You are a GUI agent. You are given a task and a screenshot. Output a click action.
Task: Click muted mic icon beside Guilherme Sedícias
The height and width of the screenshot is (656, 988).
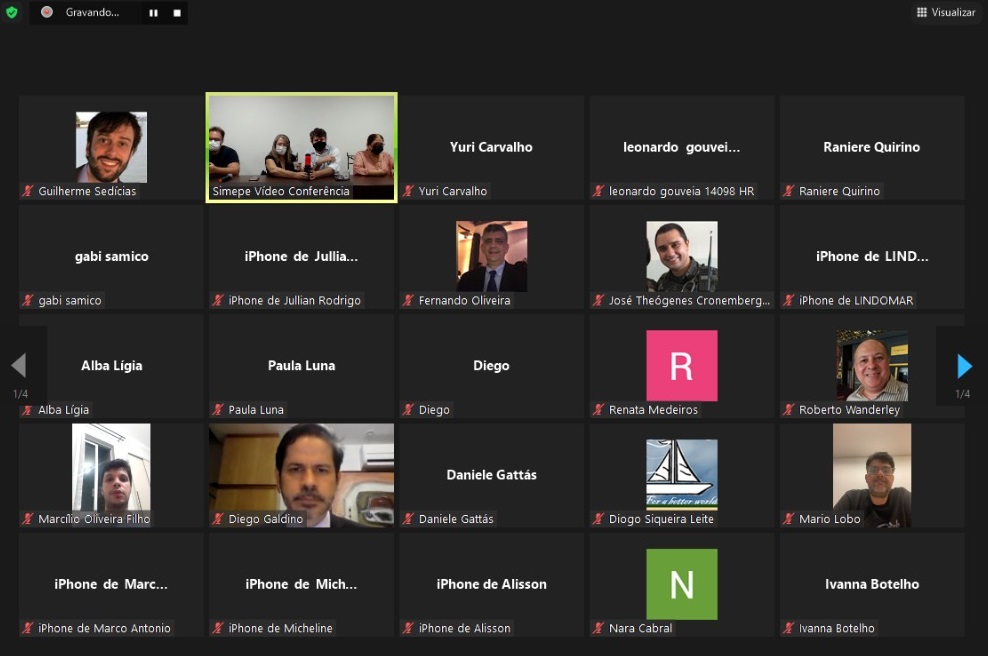pos(28,191)
